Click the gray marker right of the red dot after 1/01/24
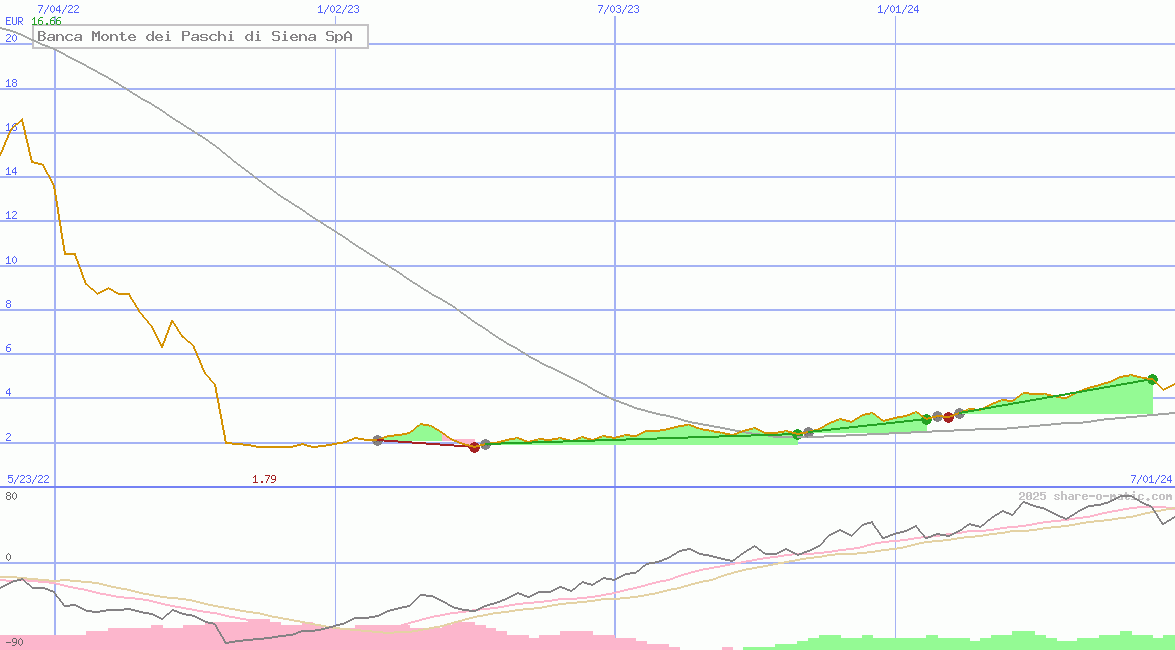The width and height of the screenshot is (1175, 650). (960, 414)
